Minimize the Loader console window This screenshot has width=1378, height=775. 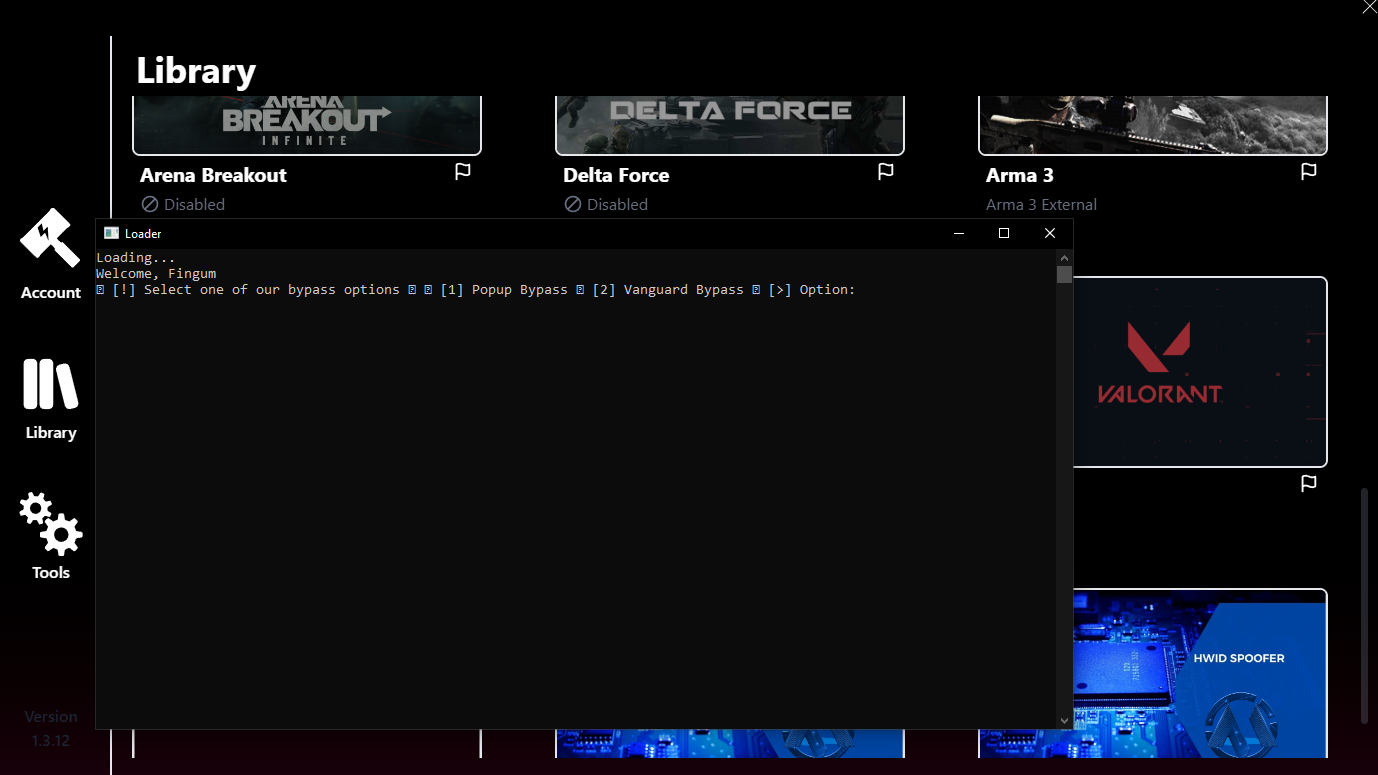pyautogui.click(x=959, y=233)
